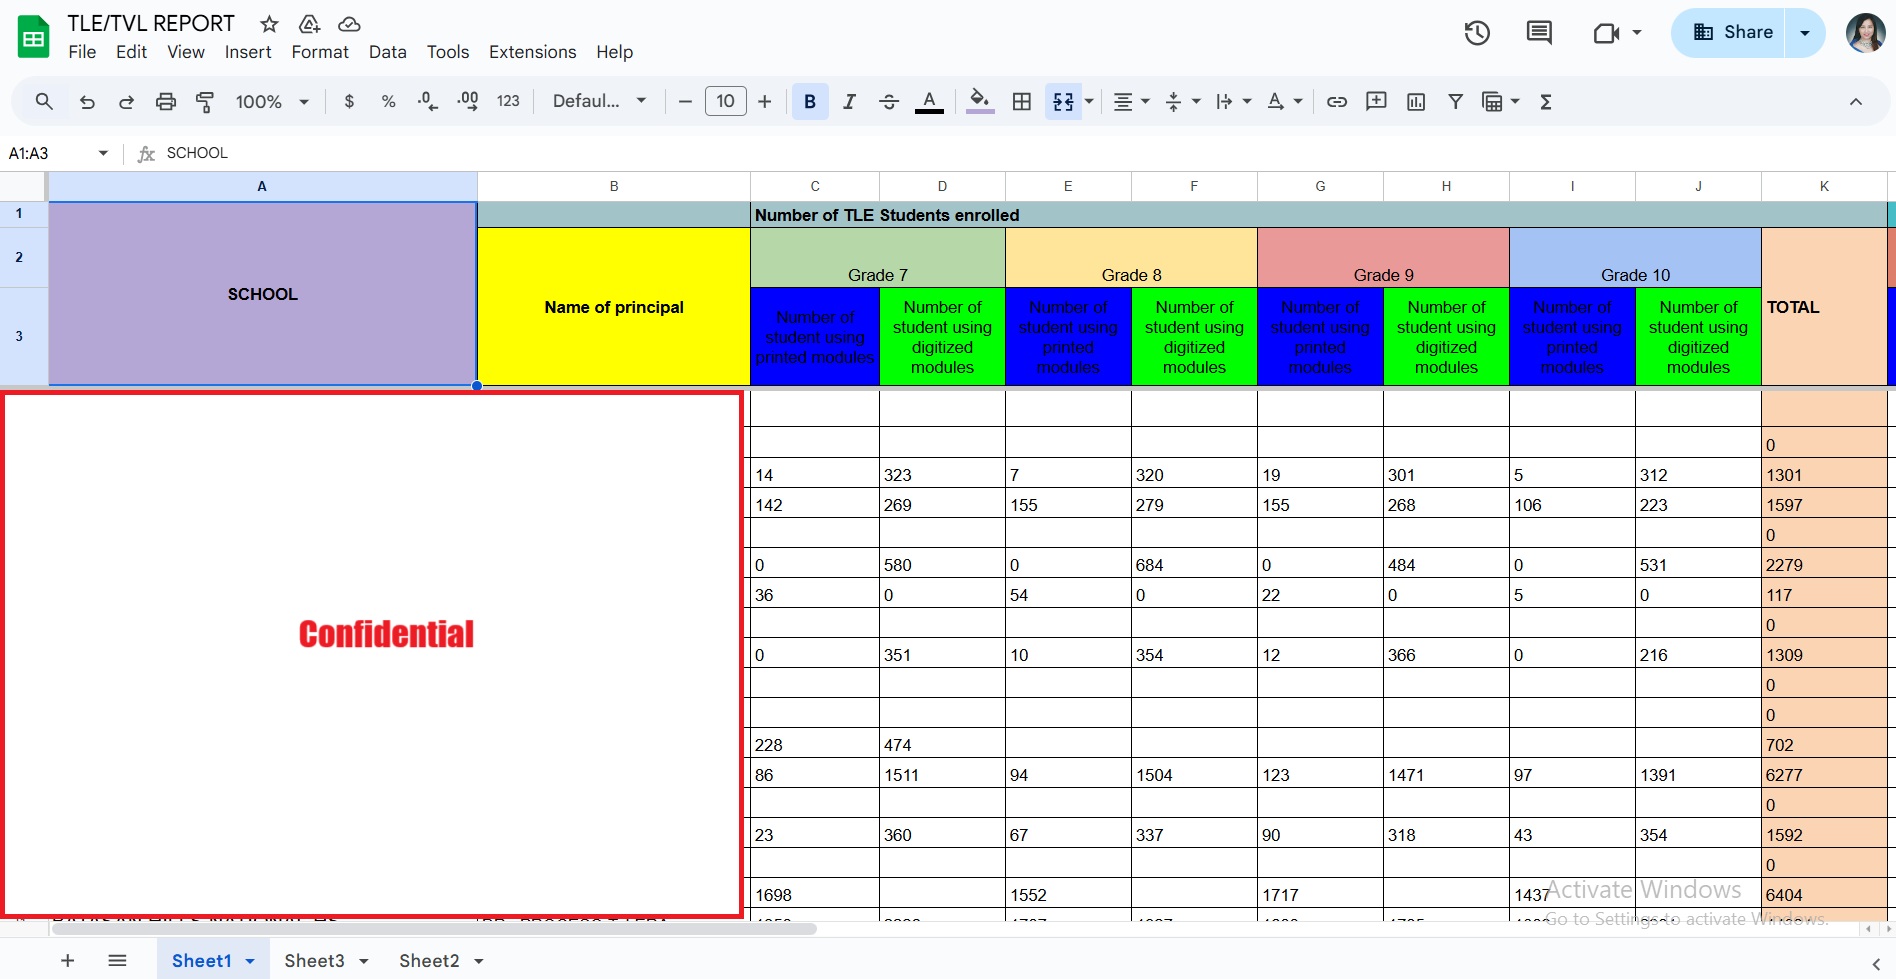This screenshot has width=1896, height=979.
Task: Open the Tools menu
Action: pos(448,52)
